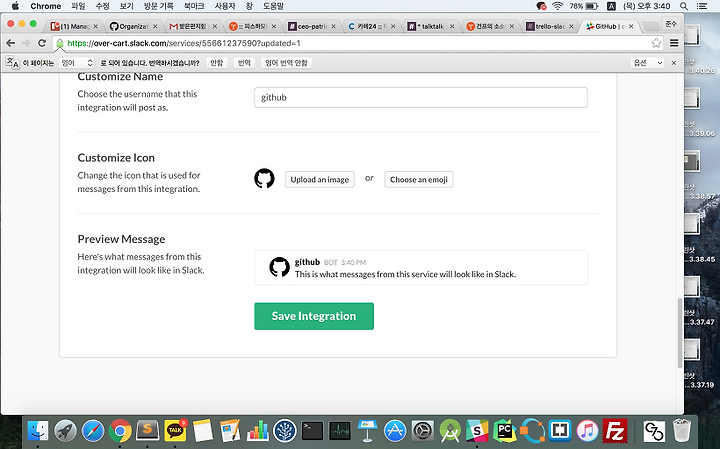The width and height of the screenshot is (720, 449).
Task: Open iTunes from the dock
Action: (x=587, y=431)
